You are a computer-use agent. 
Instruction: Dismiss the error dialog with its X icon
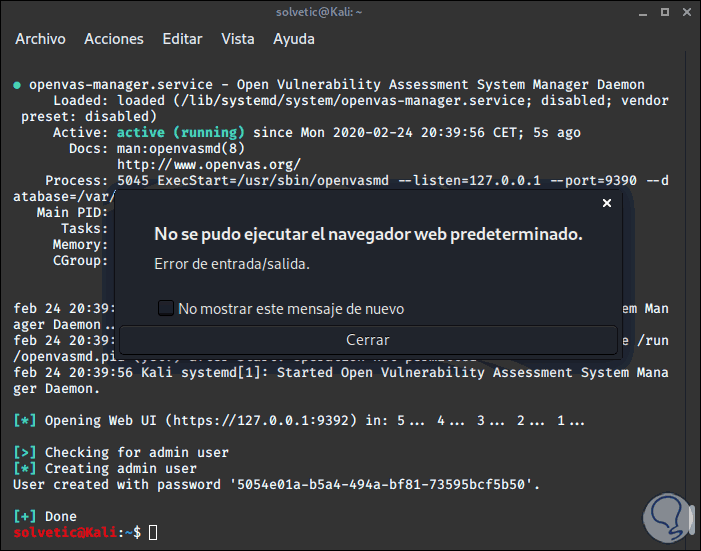tap(606, 203)
